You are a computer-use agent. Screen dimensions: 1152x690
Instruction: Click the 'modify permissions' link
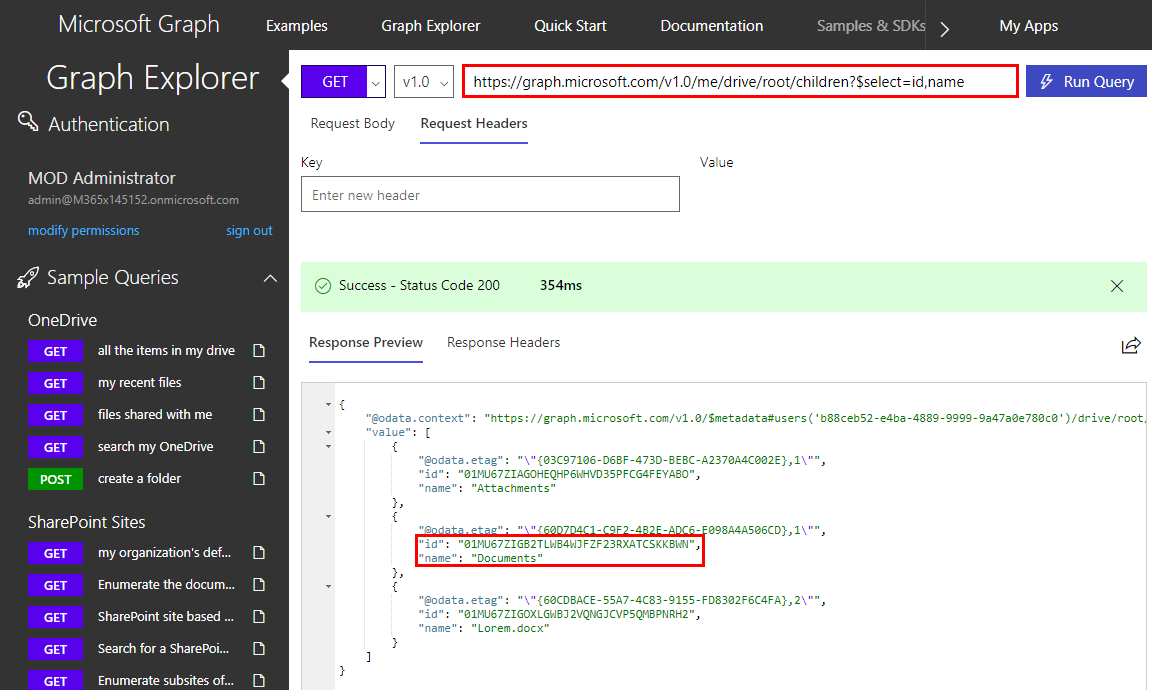click(x=84, y=231)
